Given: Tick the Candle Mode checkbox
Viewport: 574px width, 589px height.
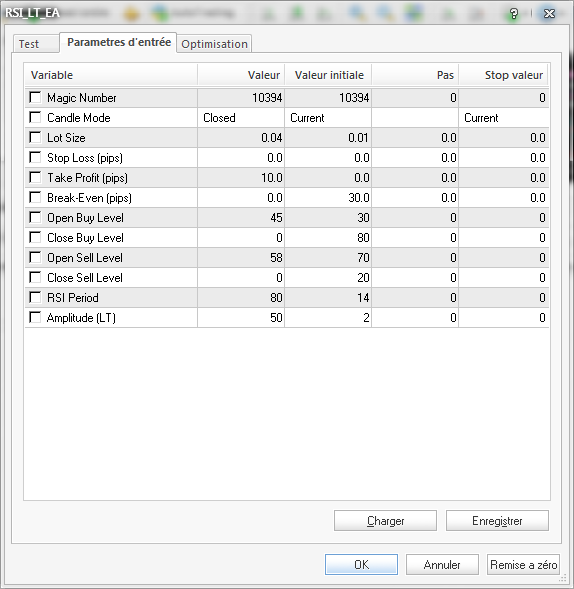Looking at the screenshot, I should 35,117.
